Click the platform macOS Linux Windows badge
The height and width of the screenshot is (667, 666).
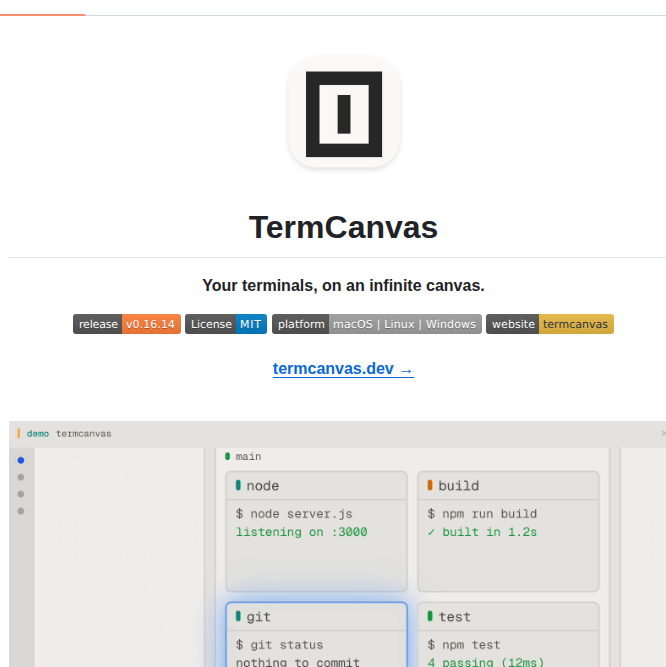(377, 324)
